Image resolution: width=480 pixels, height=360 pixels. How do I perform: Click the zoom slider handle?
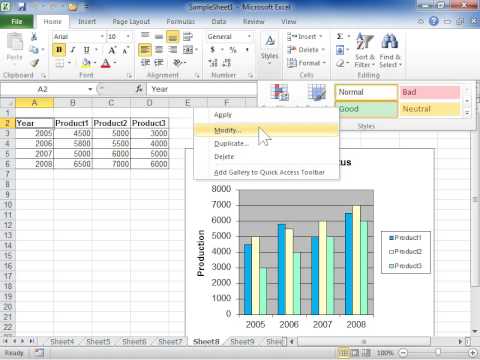(x=438, y=352)
